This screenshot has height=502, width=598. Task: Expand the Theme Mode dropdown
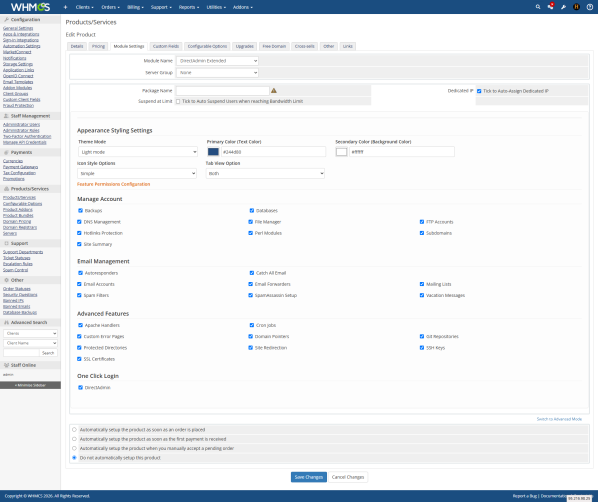click(138, 152)
